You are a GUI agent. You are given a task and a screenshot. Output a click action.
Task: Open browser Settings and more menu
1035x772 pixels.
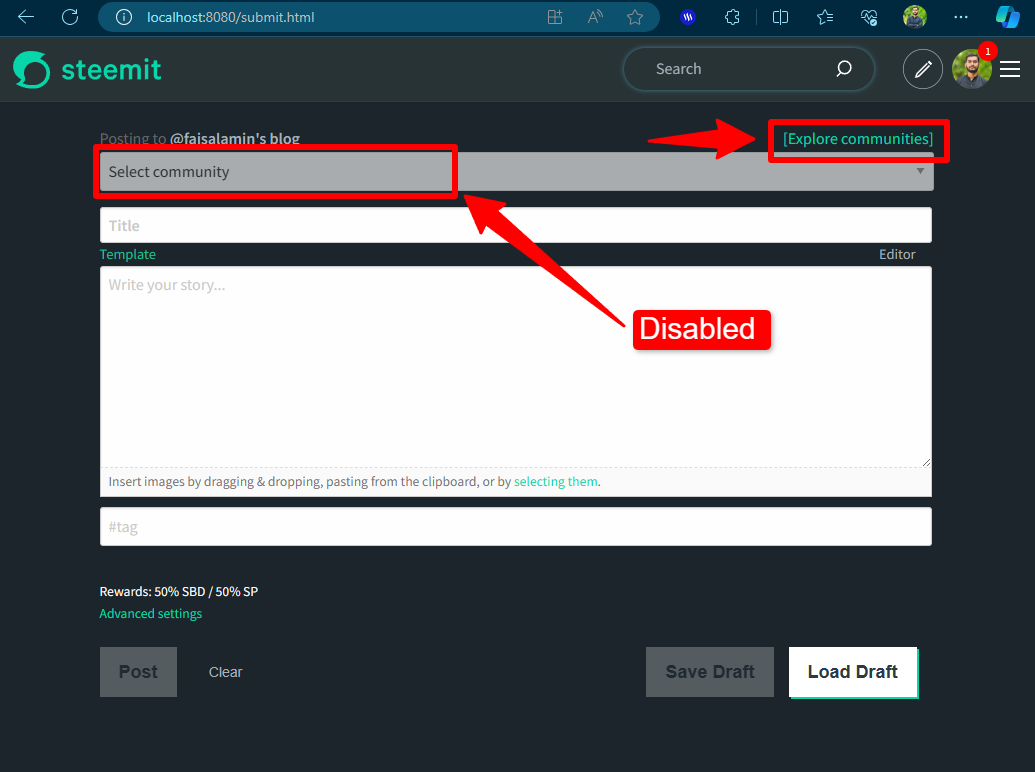(x=961, y=17)
